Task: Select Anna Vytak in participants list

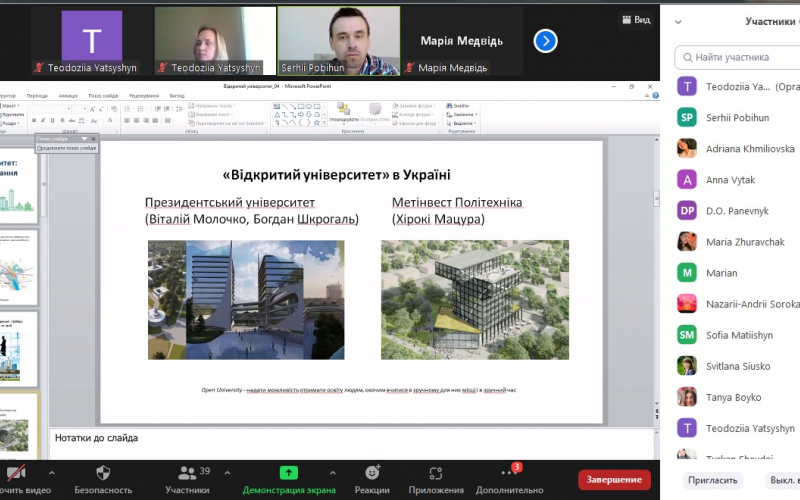Action: pos(738,180)
